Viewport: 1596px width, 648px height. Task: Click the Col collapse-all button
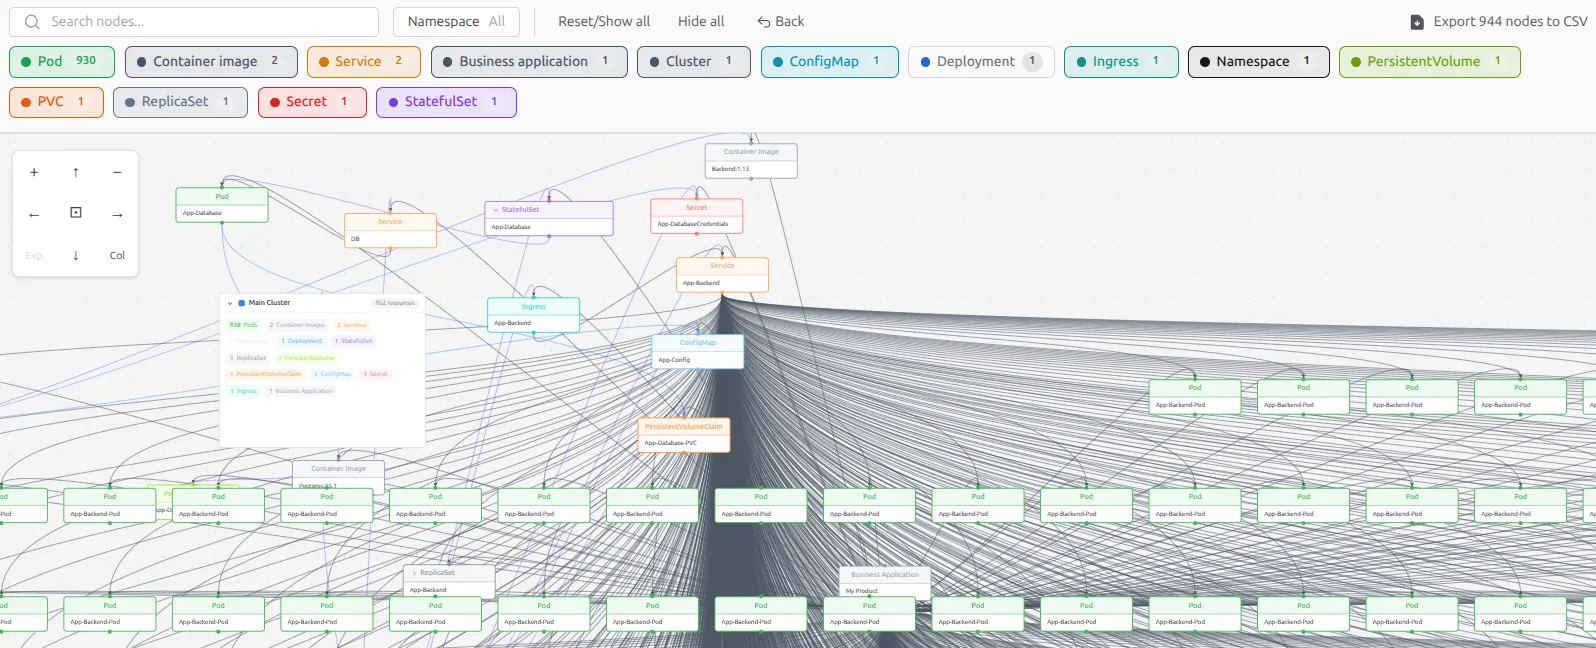point(117,256)
